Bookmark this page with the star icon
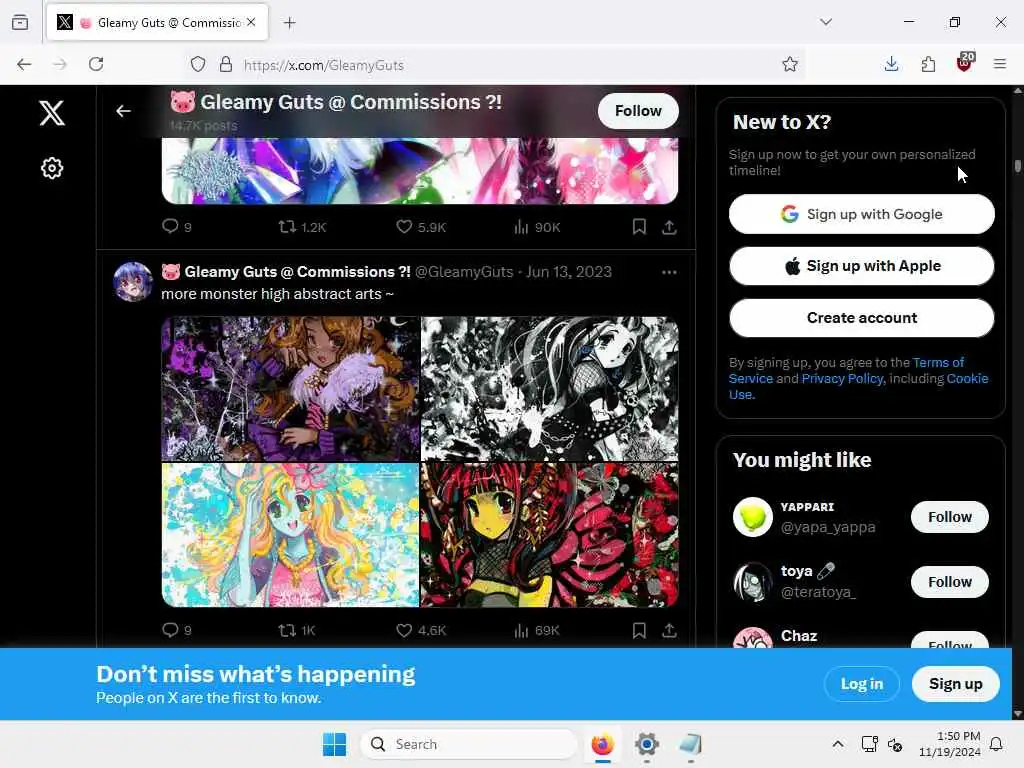Image resolution: width=1024 pixels, height=768 pixels. [790, 64]
